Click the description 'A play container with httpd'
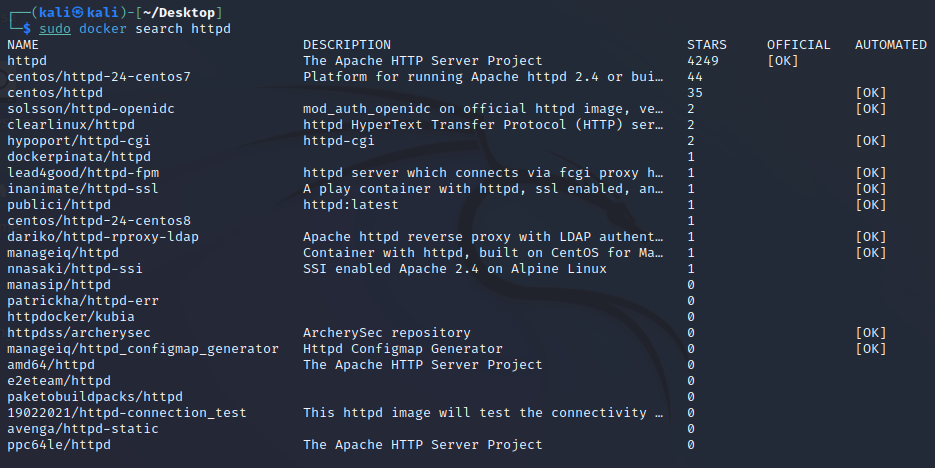 [x=483, y=189]
